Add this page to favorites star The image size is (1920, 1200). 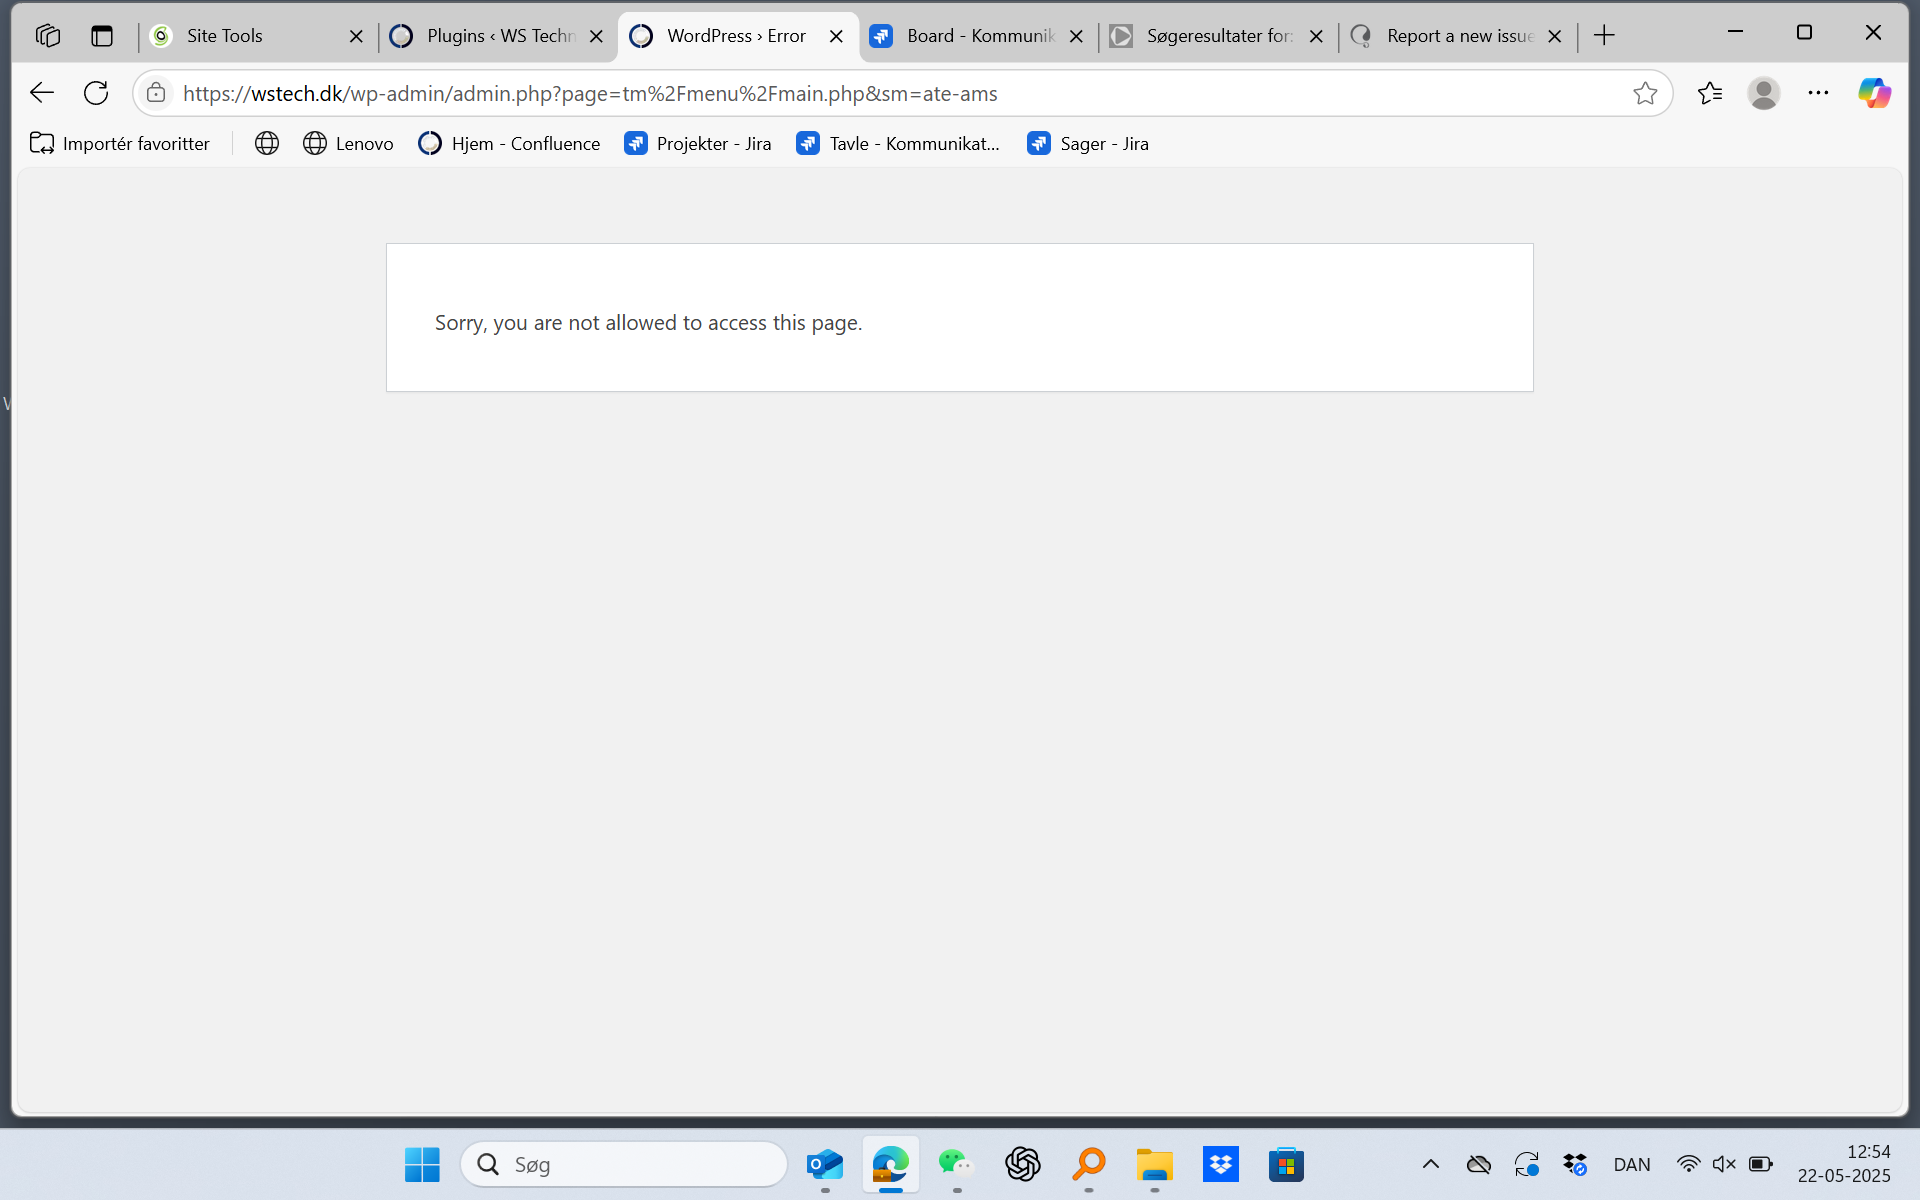(1645, 93)
